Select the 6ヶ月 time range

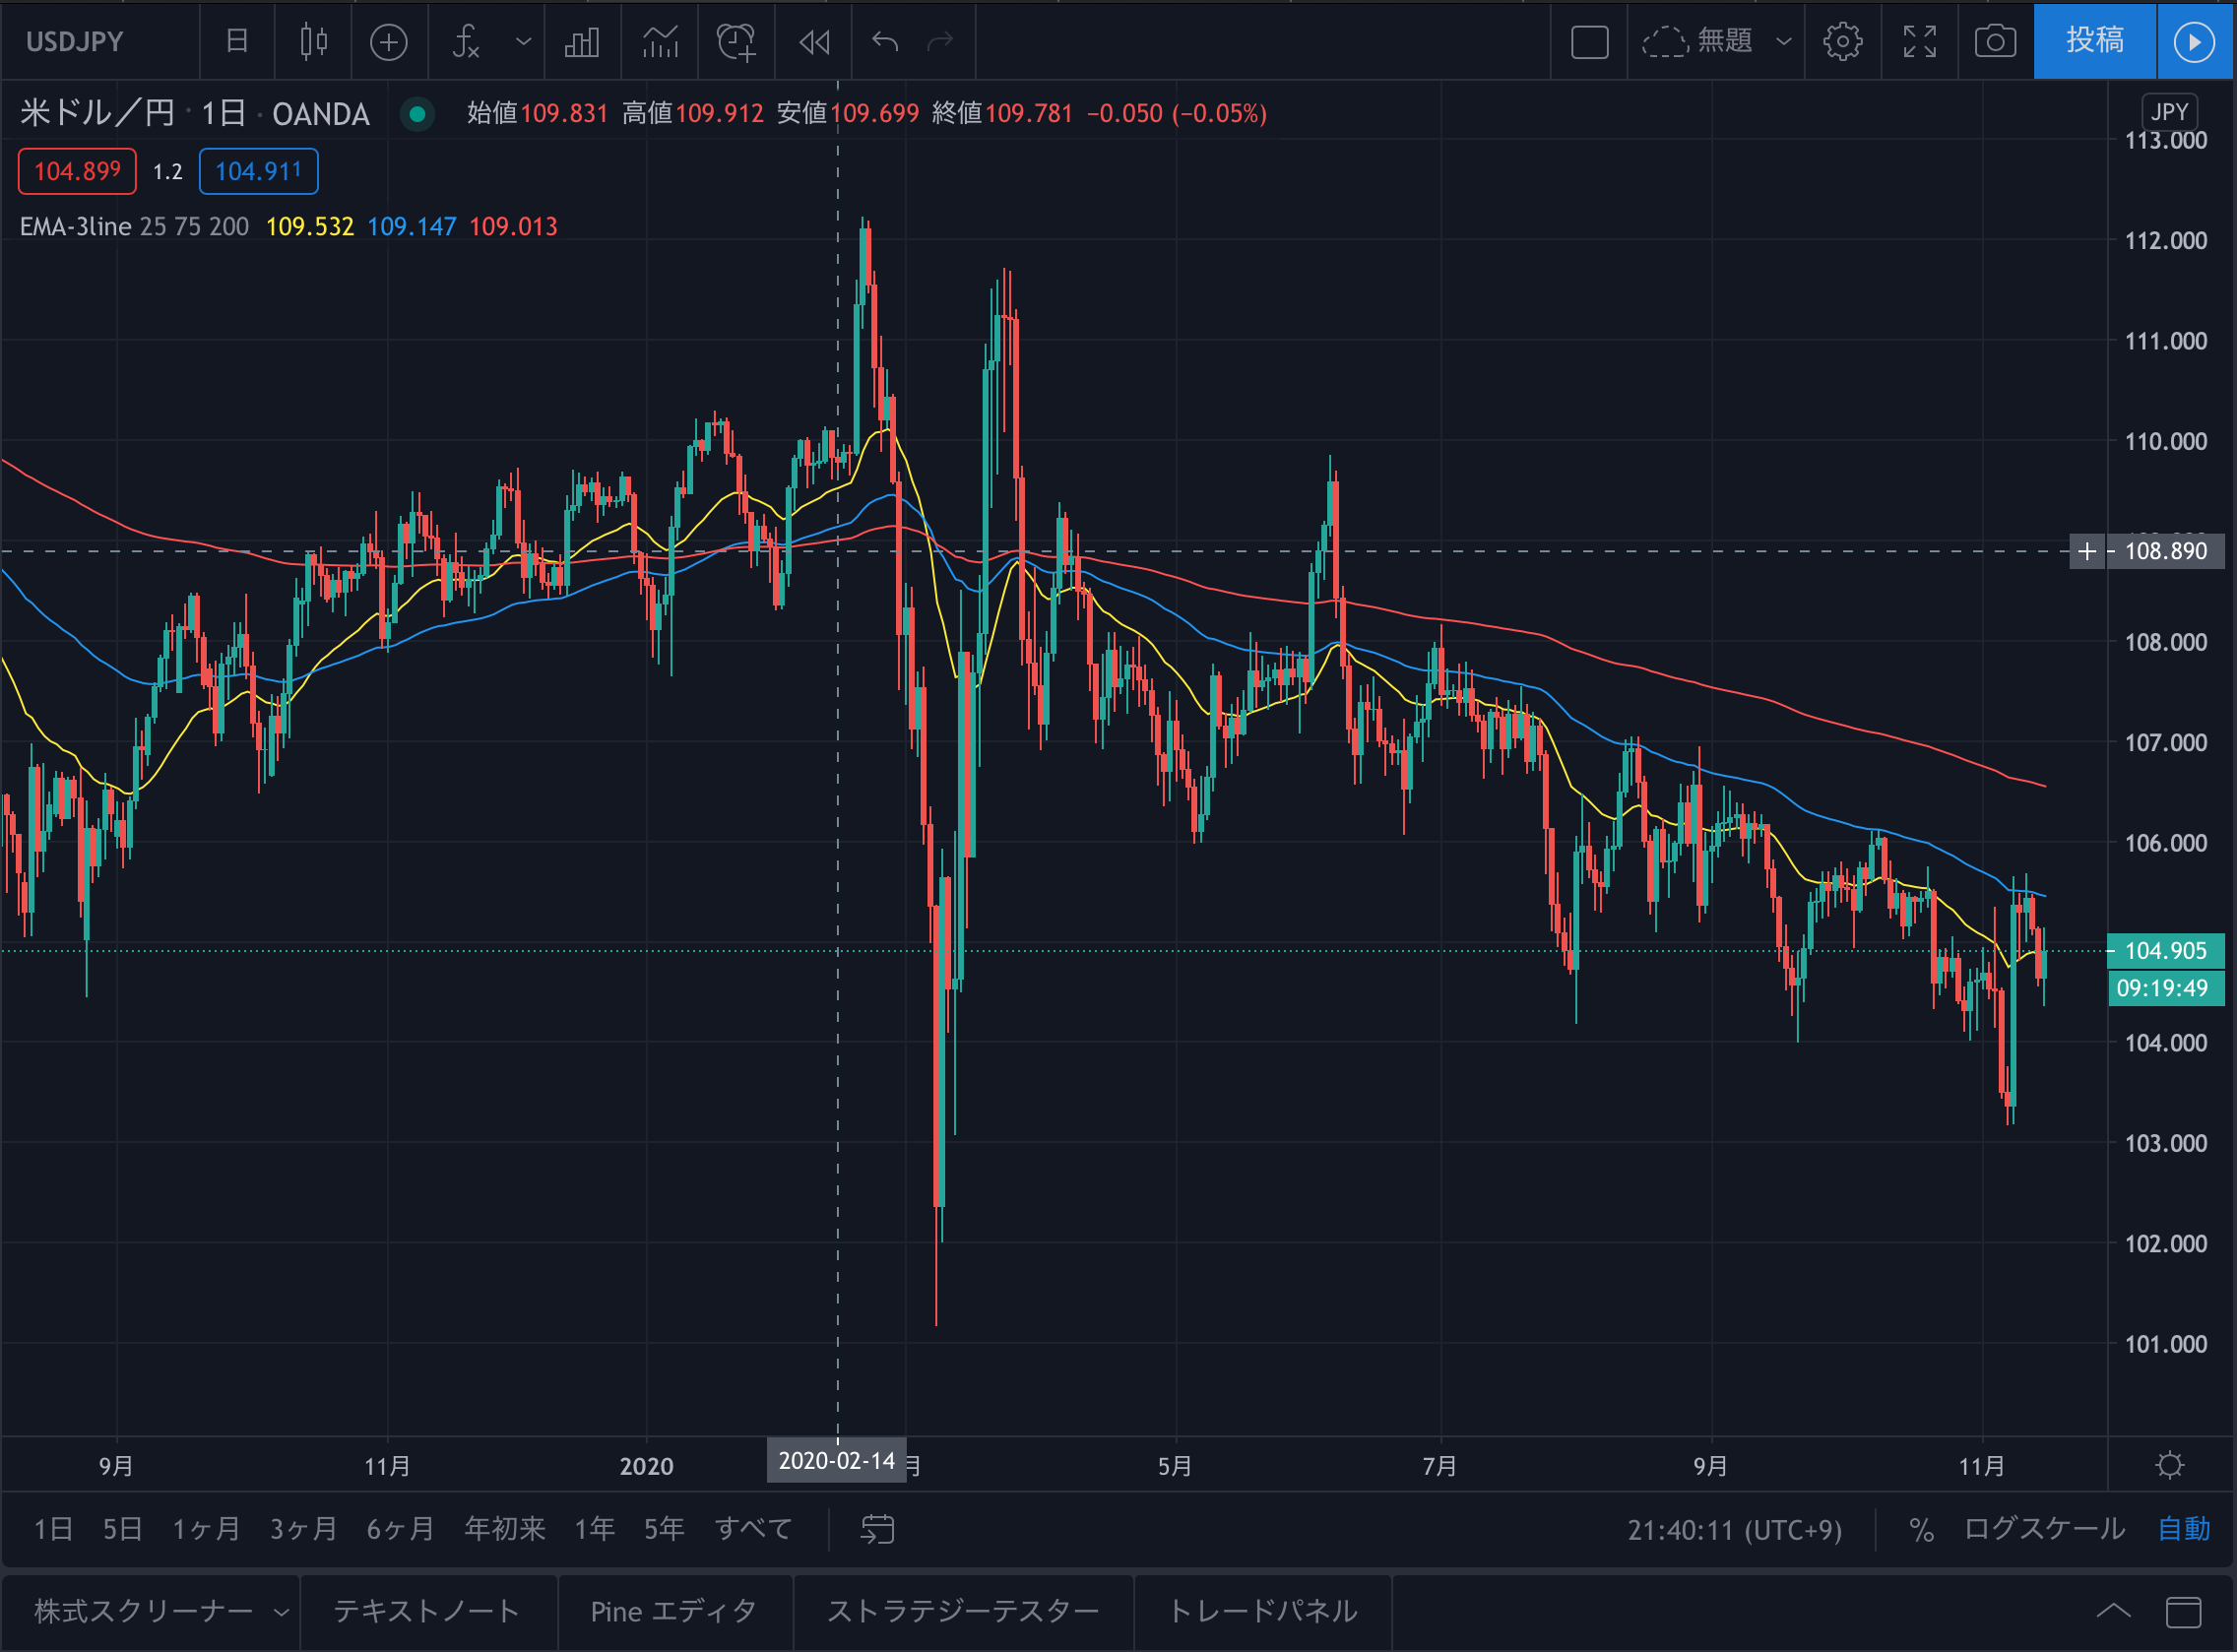pos(400,1529)
